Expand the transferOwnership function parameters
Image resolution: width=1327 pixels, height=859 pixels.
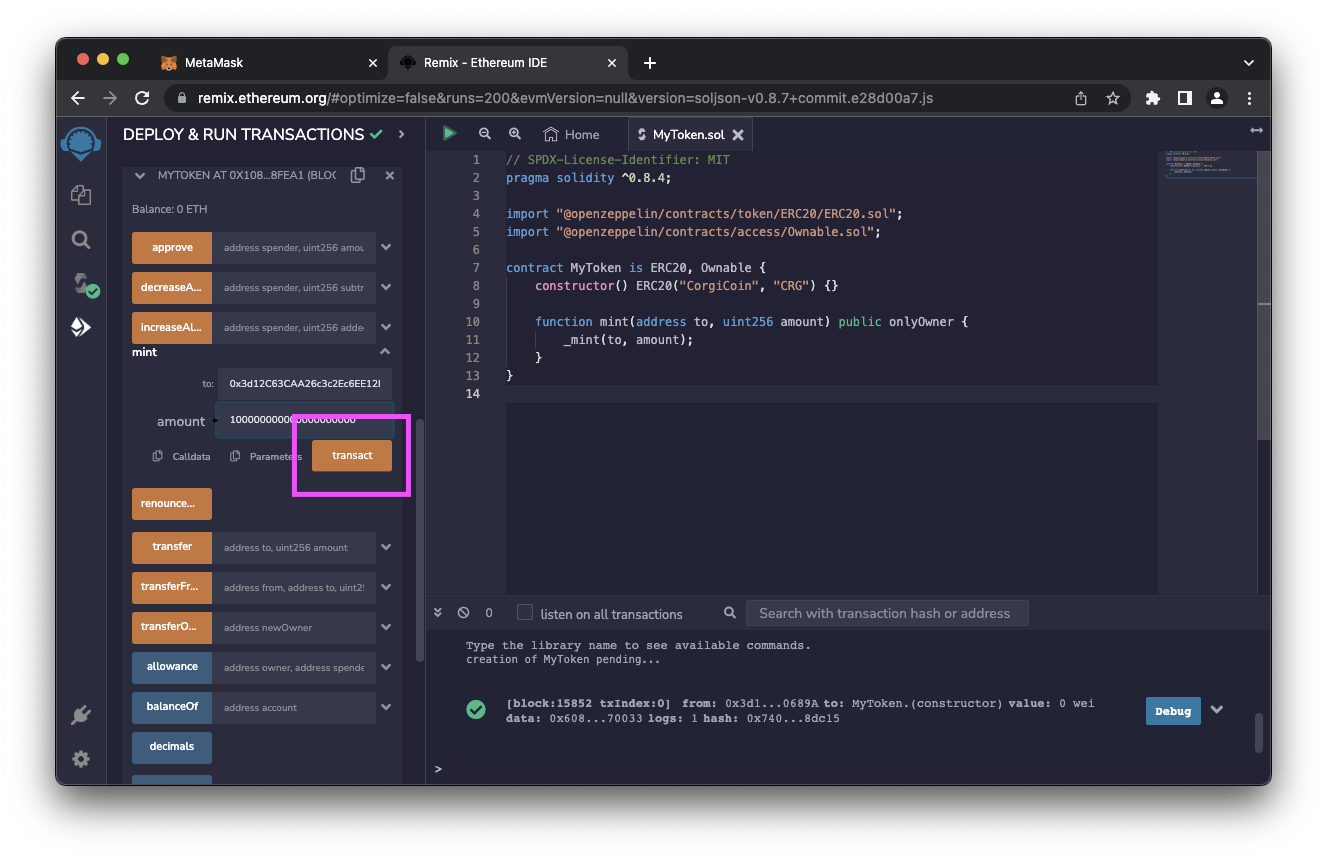(386, 627)
